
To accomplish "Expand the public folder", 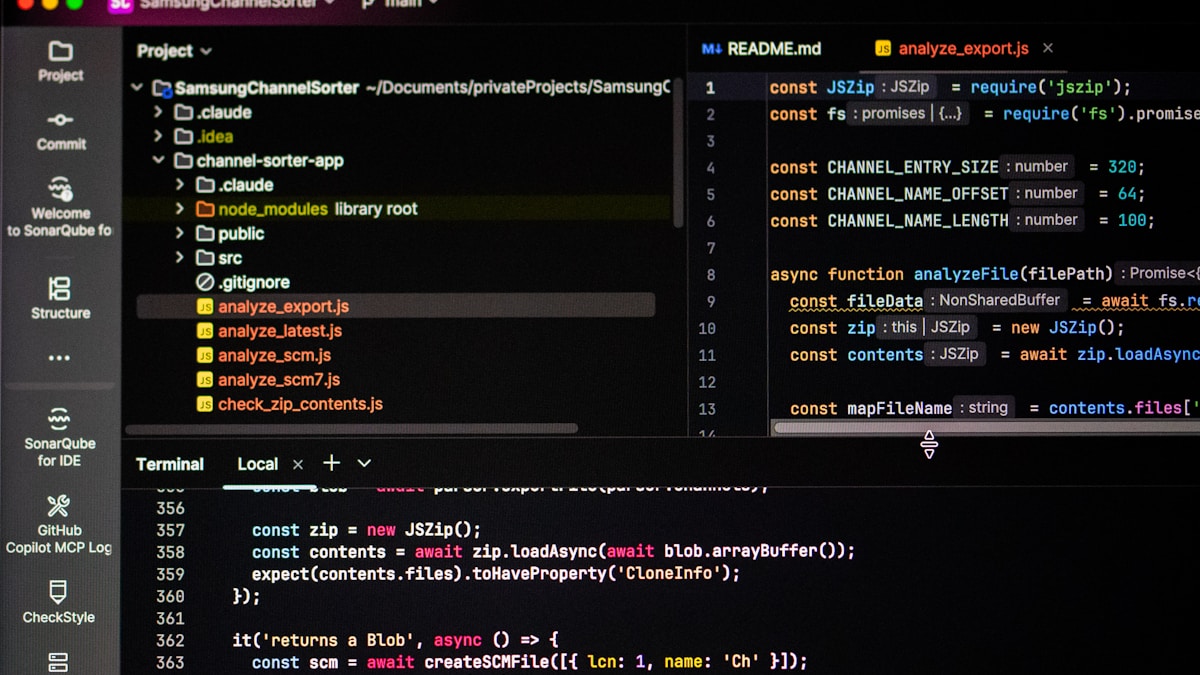I will (x=180, y=233).
